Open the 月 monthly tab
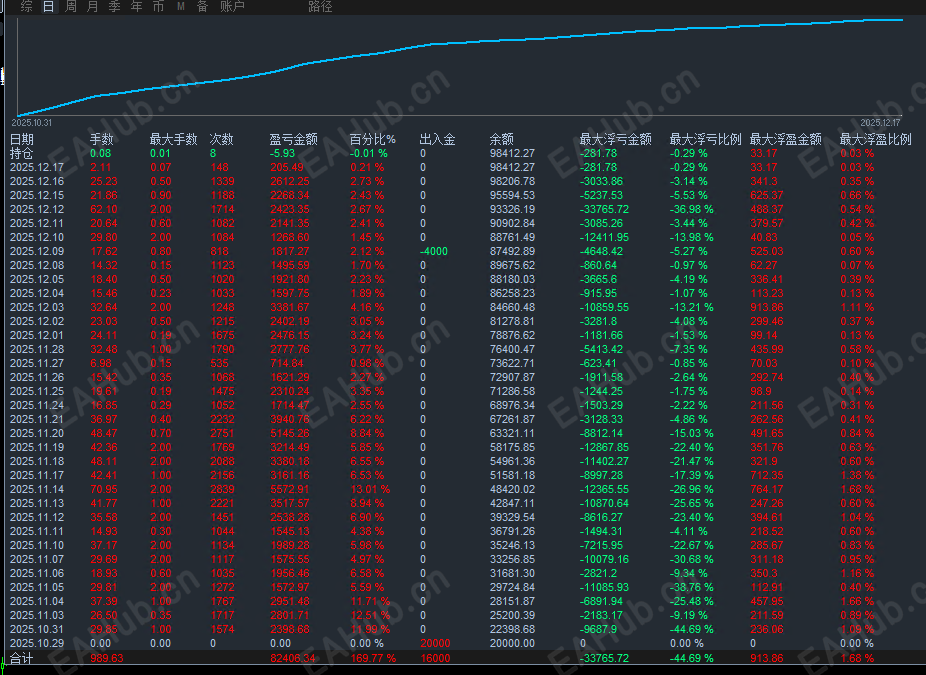This screenshot has height=675, width=926. pyautogui.click(x=92, y=6)
